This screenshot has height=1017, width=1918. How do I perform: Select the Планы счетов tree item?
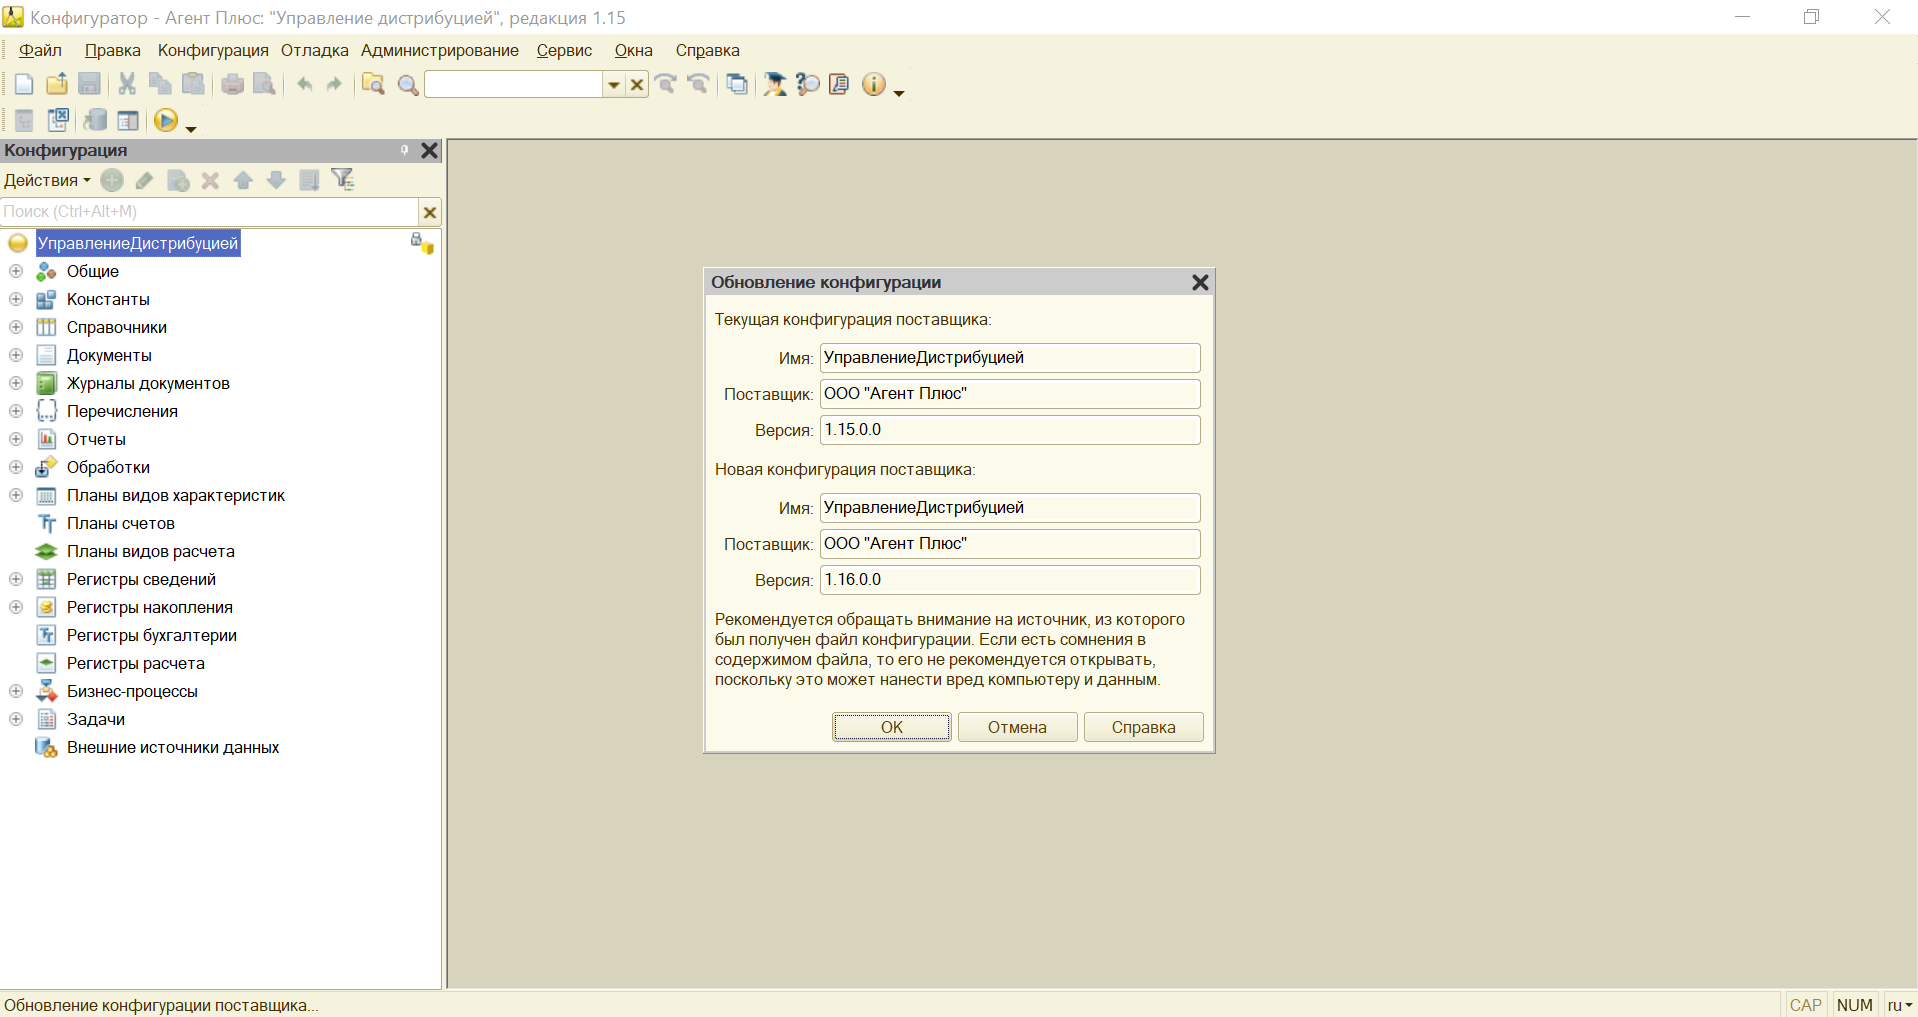(121, 523)
